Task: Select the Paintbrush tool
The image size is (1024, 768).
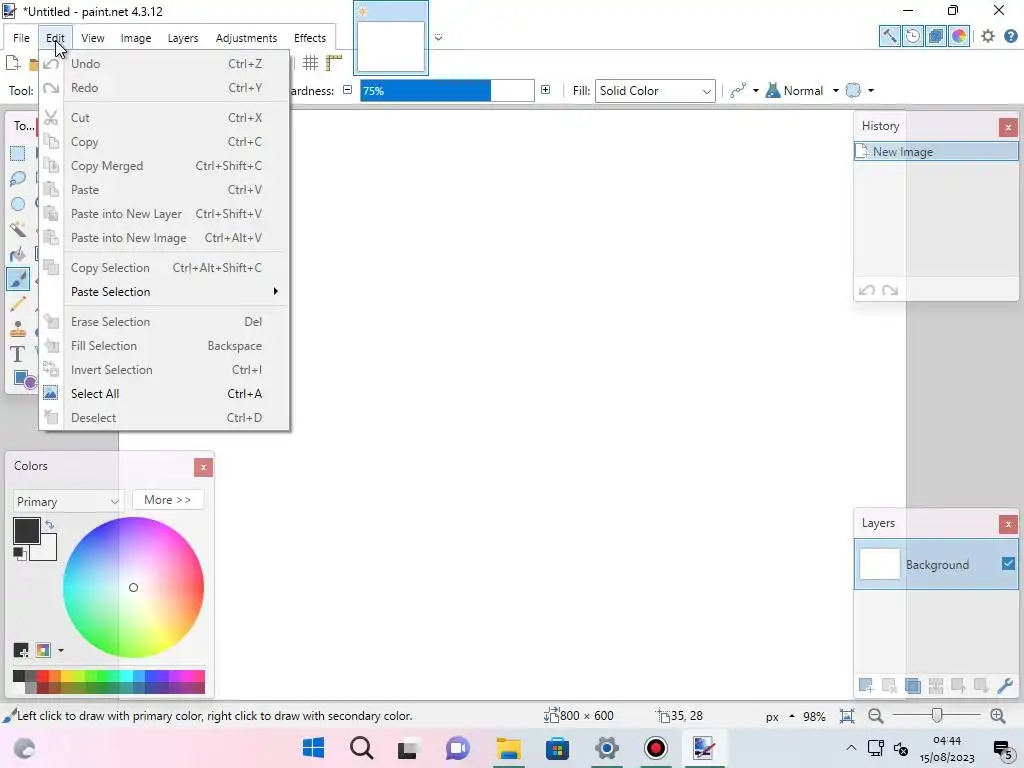Action: pos(18,279)
